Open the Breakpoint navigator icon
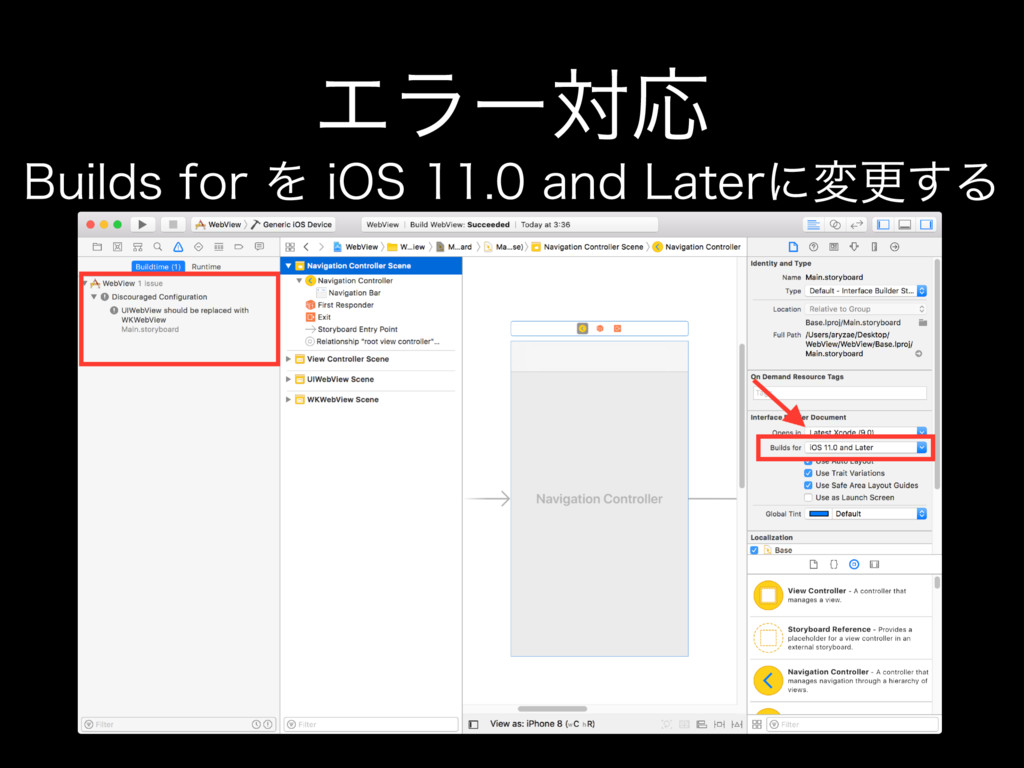Screen dimensions: 1024x768 [239, 247]
